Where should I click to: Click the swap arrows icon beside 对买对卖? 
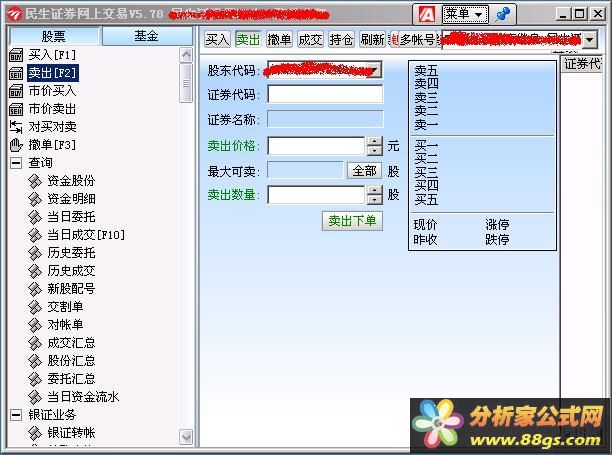(x=16, y=126)
